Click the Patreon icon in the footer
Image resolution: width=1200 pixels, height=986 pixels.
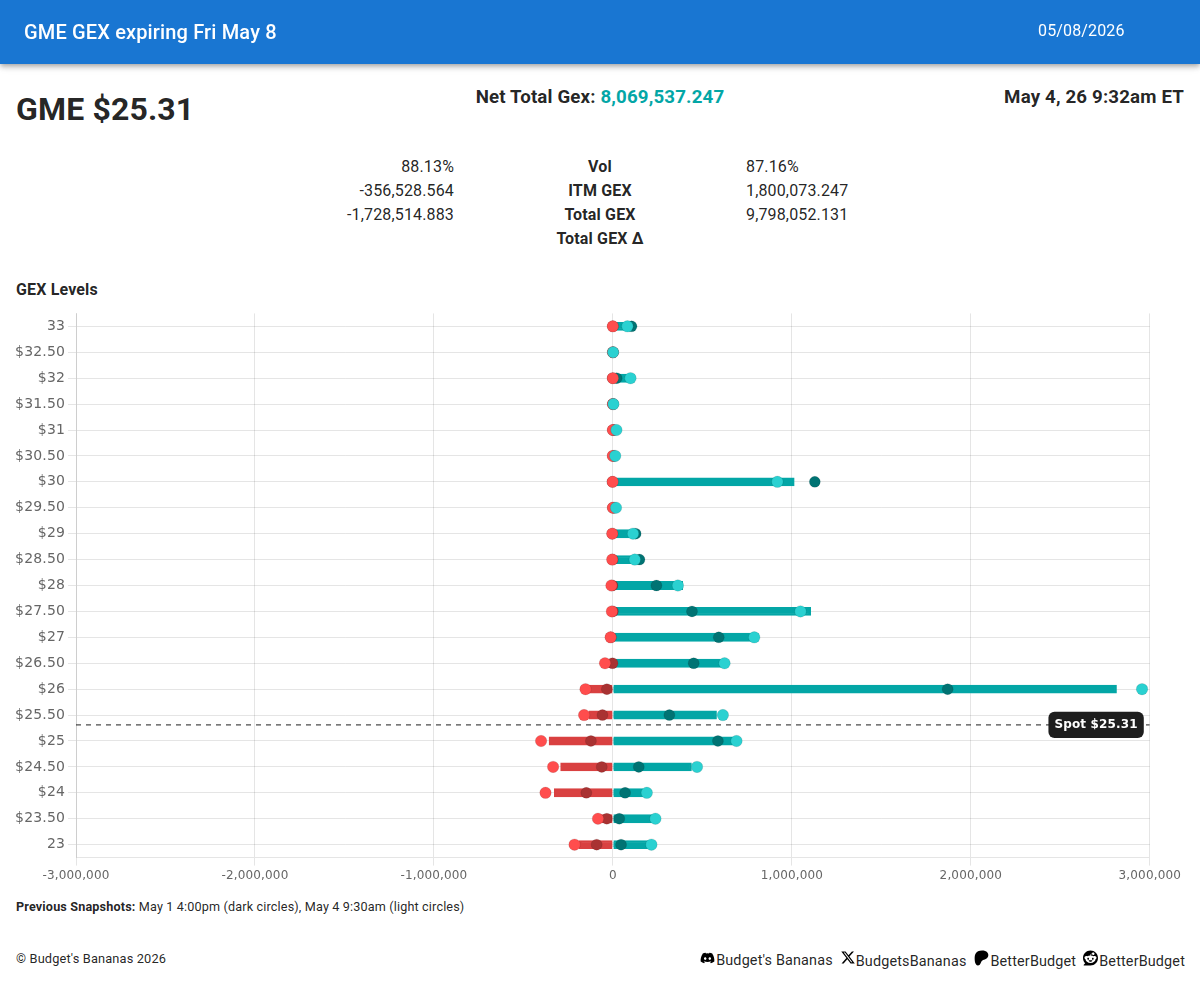[x=981, y=958]
